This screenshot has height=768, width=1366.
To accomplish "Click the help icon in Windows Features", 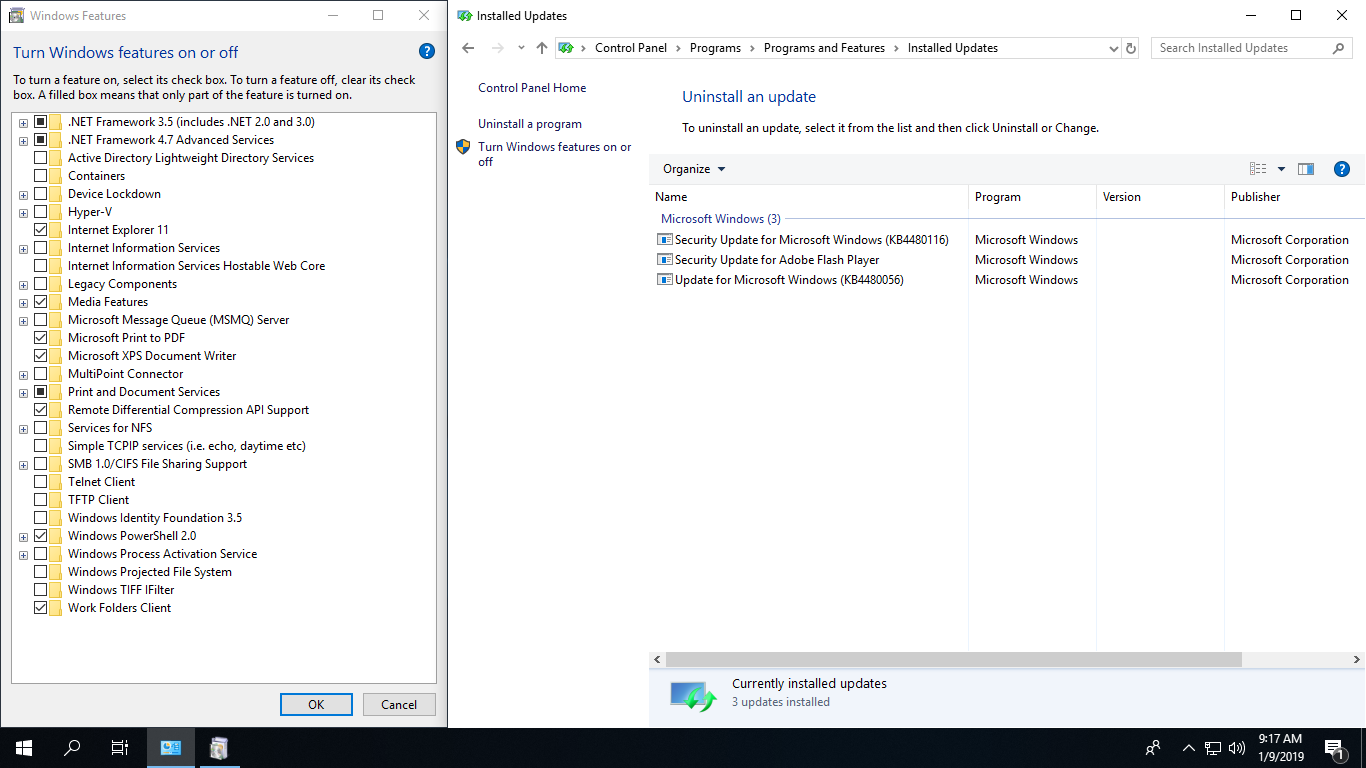I will point(427,52).
